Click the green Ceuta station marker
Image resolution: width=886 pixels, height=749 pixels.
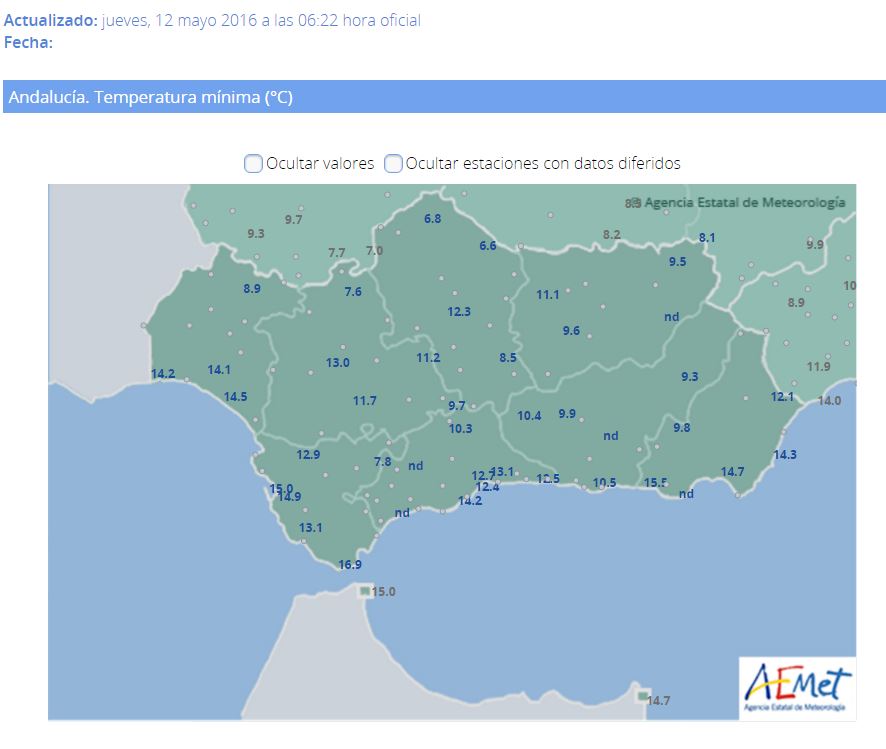364,591
